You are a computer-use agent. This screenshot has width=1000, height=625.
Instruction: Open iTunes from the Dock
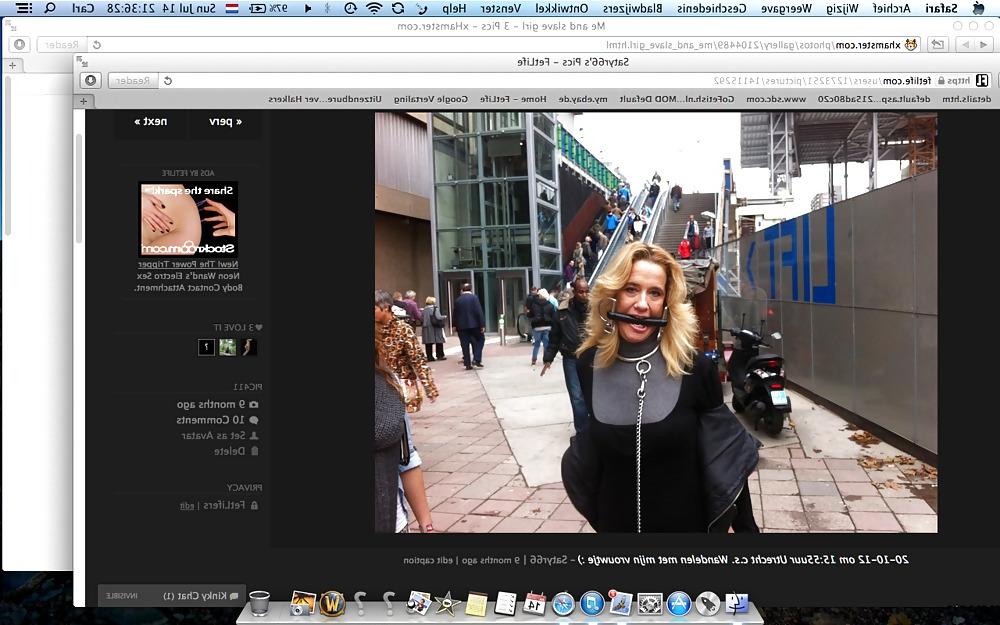(592, 603)
